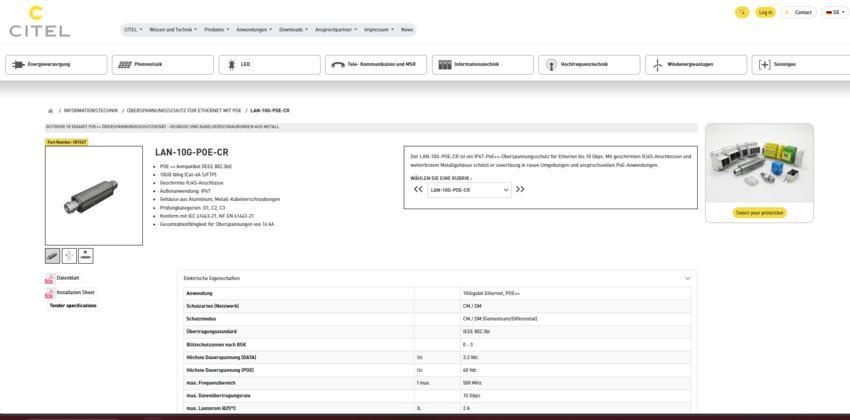
Task: Expand the Produkte menu
Action: [x=217, y=30]
